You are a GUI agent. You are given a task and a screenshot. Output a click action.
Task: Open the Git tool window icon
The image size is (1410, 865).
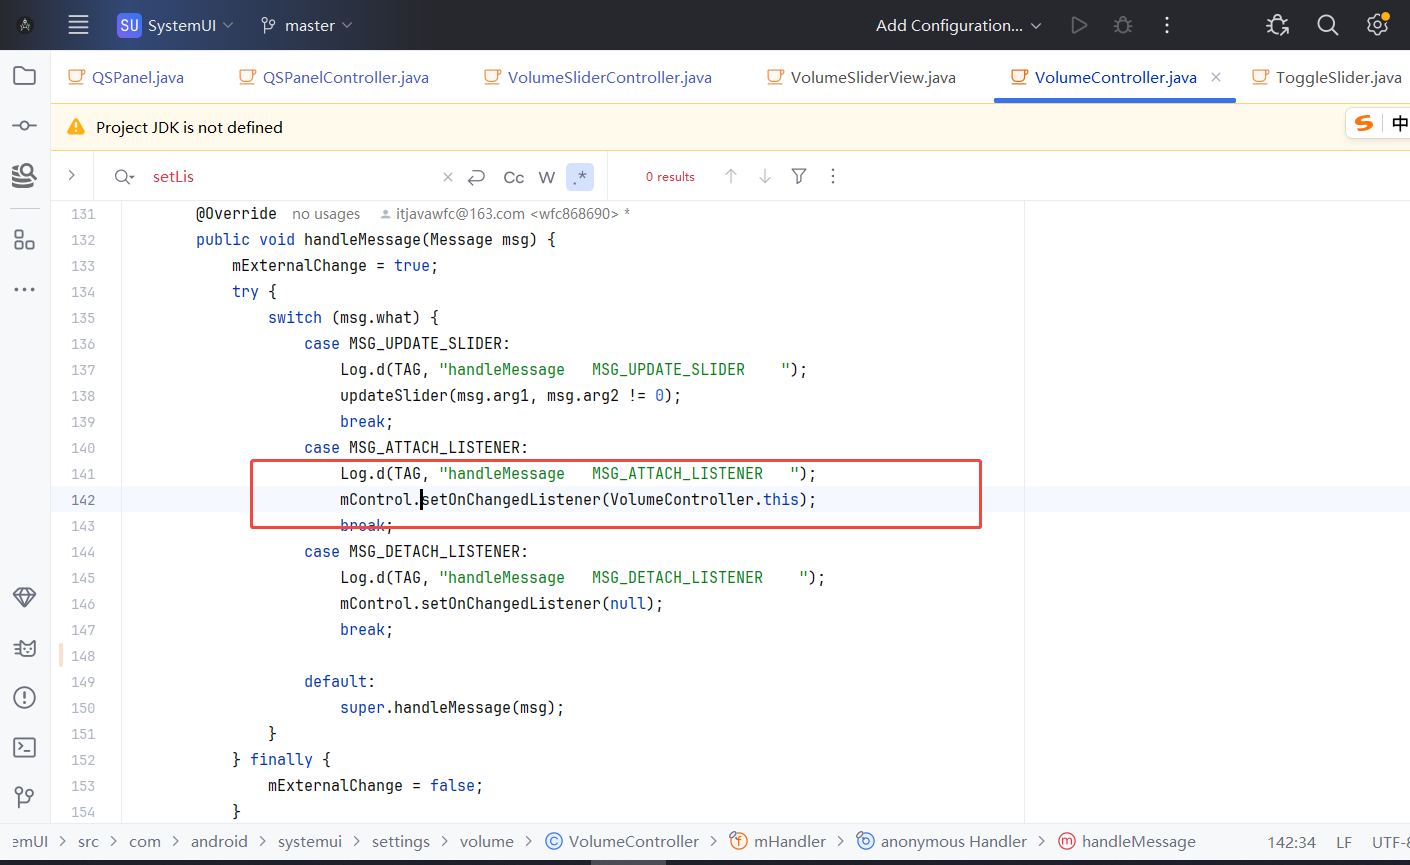pyautogui.click(x=25, y=797)
